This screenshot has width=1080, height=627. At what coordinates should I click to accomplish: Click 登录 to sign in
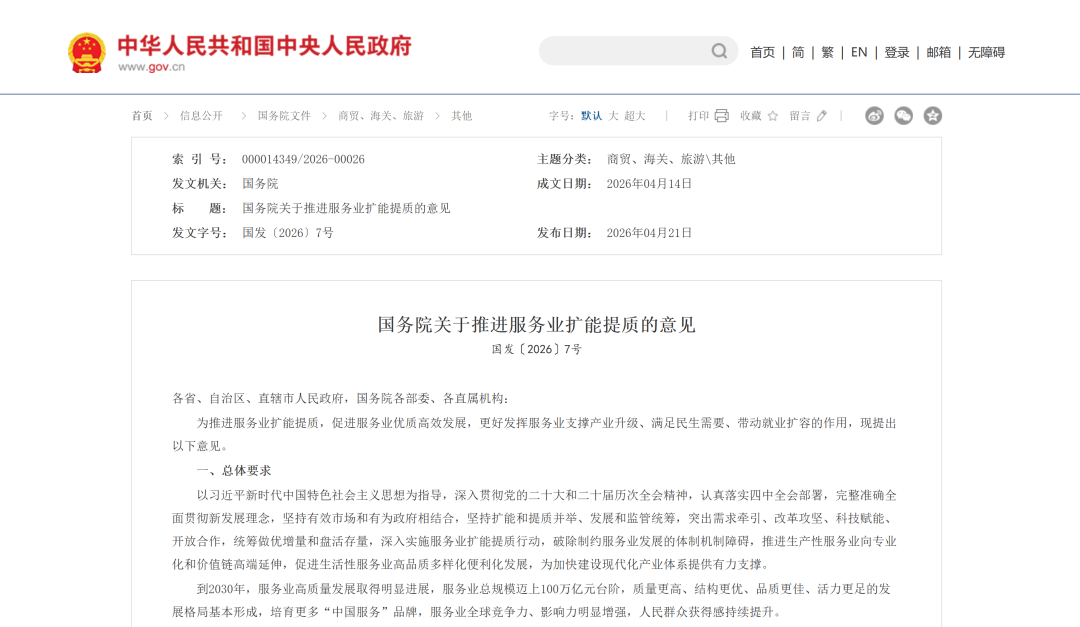click(897, 51)
